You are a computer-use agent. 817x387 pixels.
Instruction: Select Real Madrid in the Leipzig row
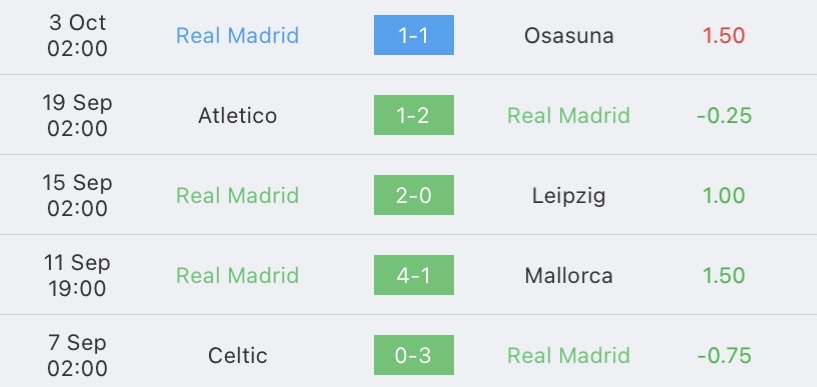[x=238, y=195]
